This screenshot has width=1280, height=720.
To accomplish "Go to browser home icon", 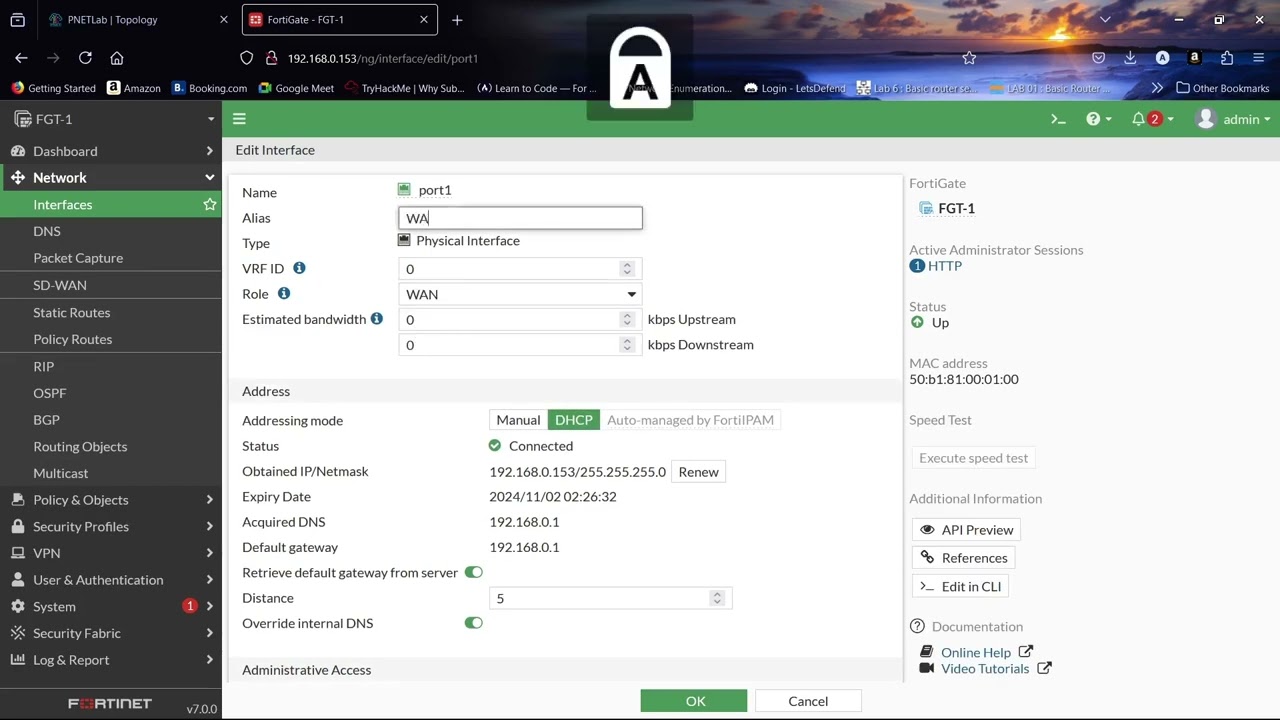I will [x=117, y=58].
